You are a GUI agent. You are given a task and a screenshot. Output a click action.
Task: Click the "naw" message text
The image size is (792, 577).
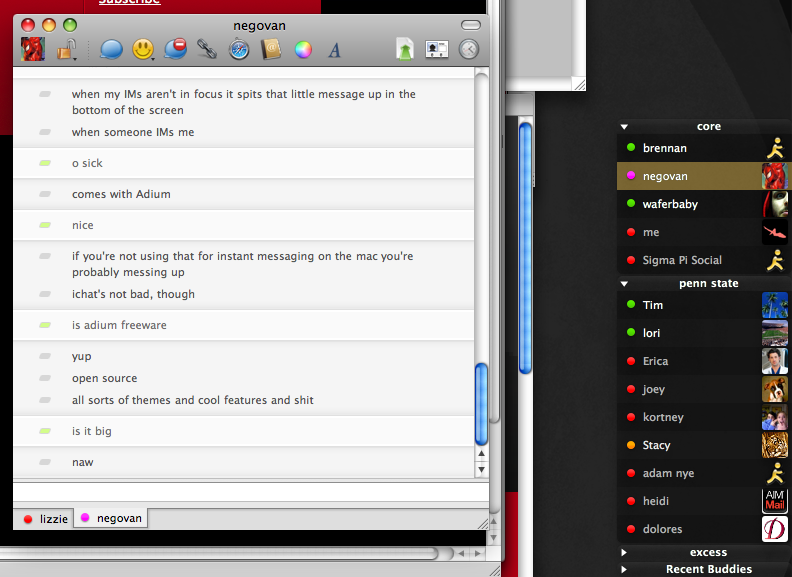[82, 462]
